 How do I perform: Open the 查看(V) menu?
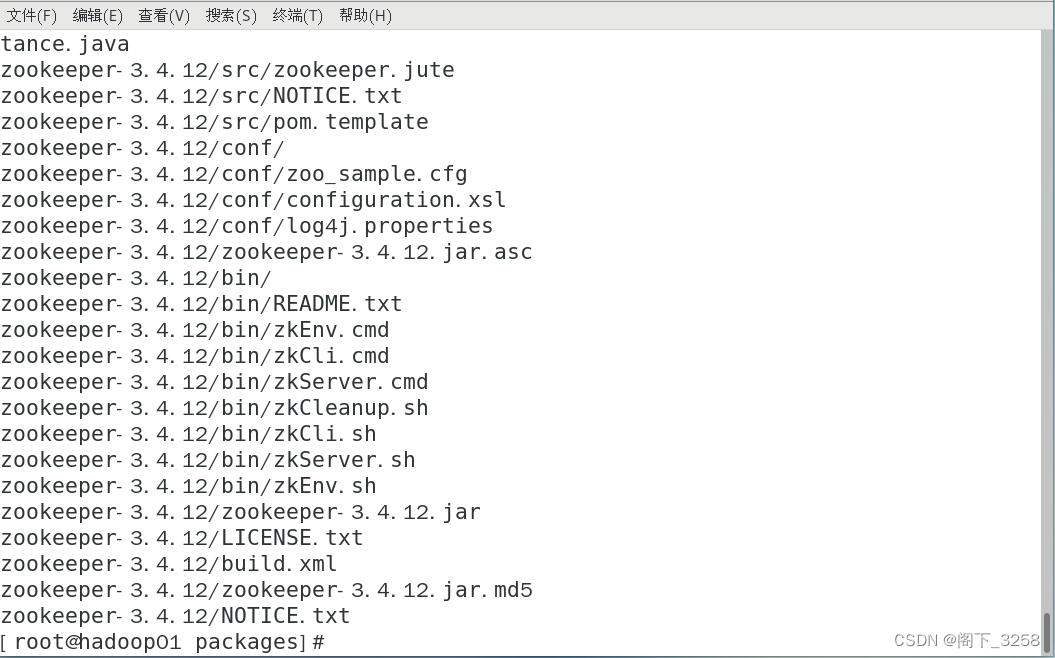click(163, 15)
